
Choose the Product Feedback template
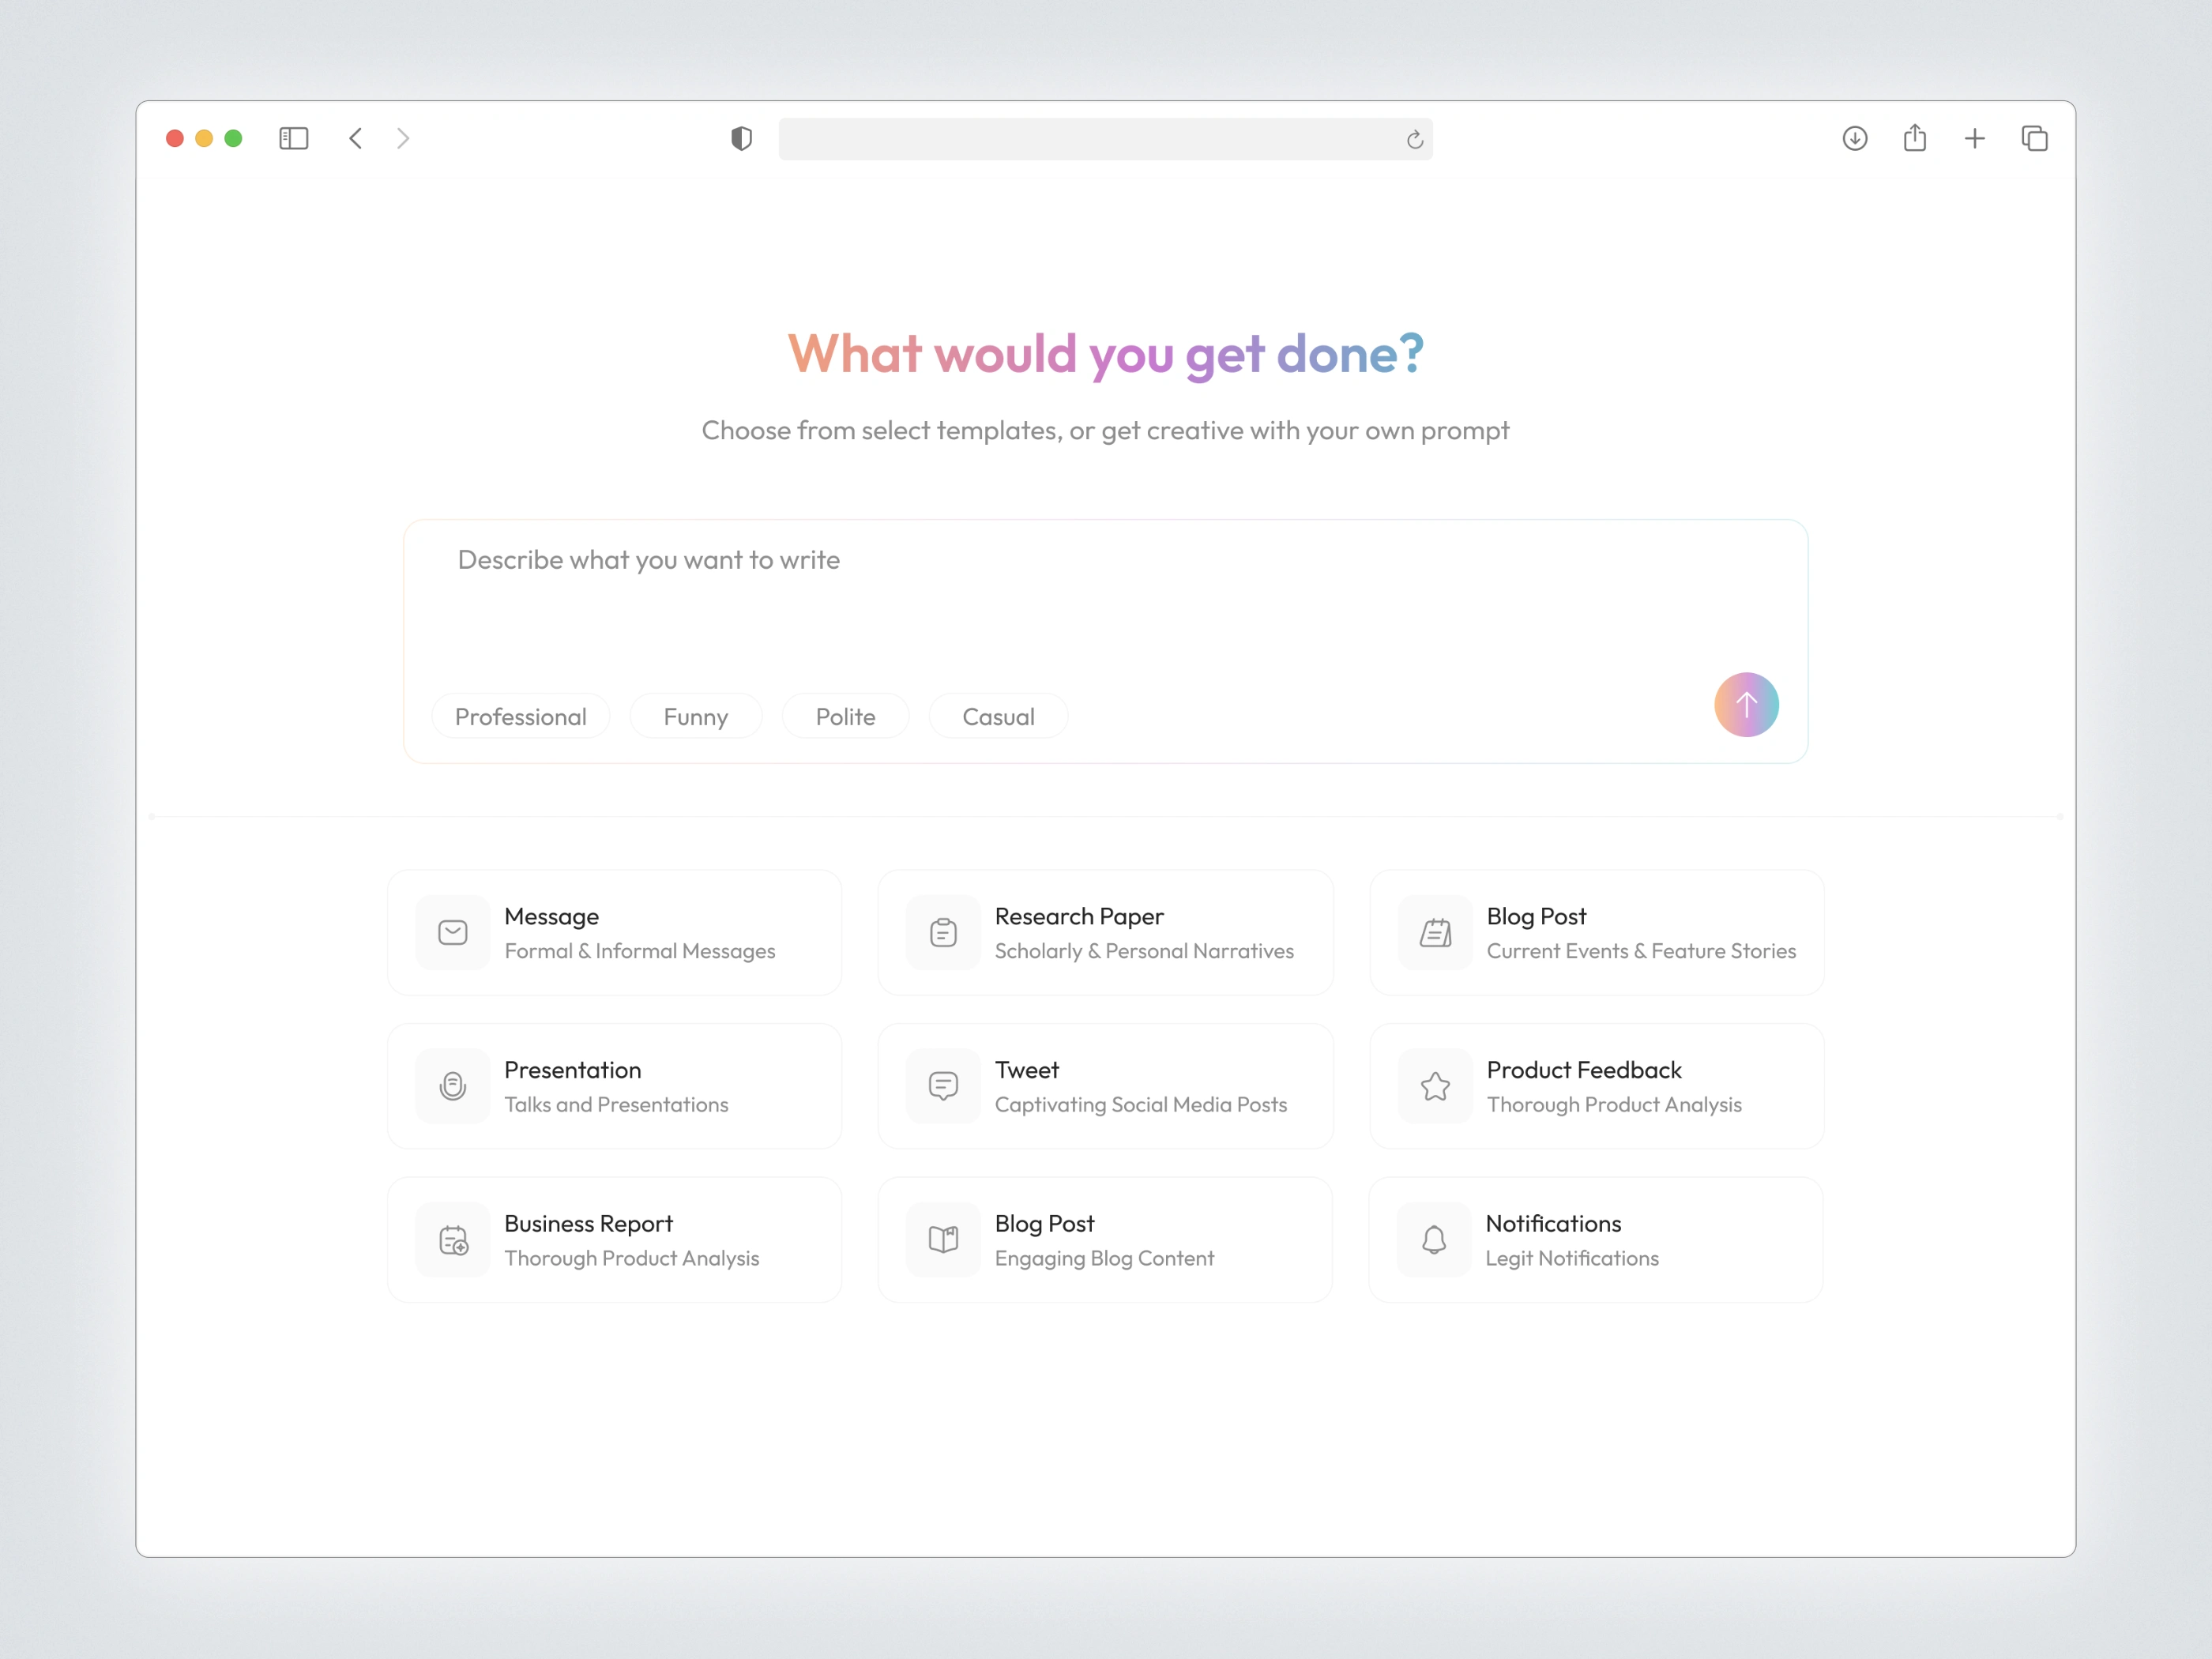tap(1596, 1086)
